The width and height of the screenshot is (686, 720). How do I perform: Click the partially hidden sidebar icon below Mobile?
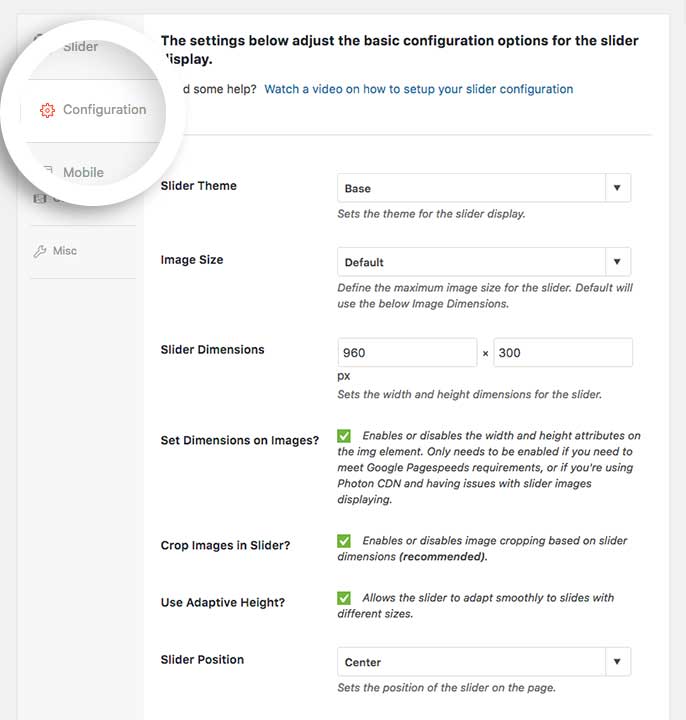pos(40,198)
